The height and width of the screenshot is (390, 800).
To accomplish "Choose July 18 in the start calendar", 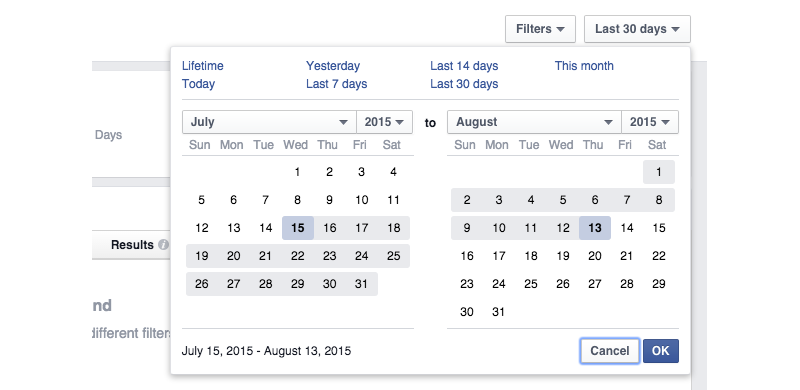I will click(393, 228).
